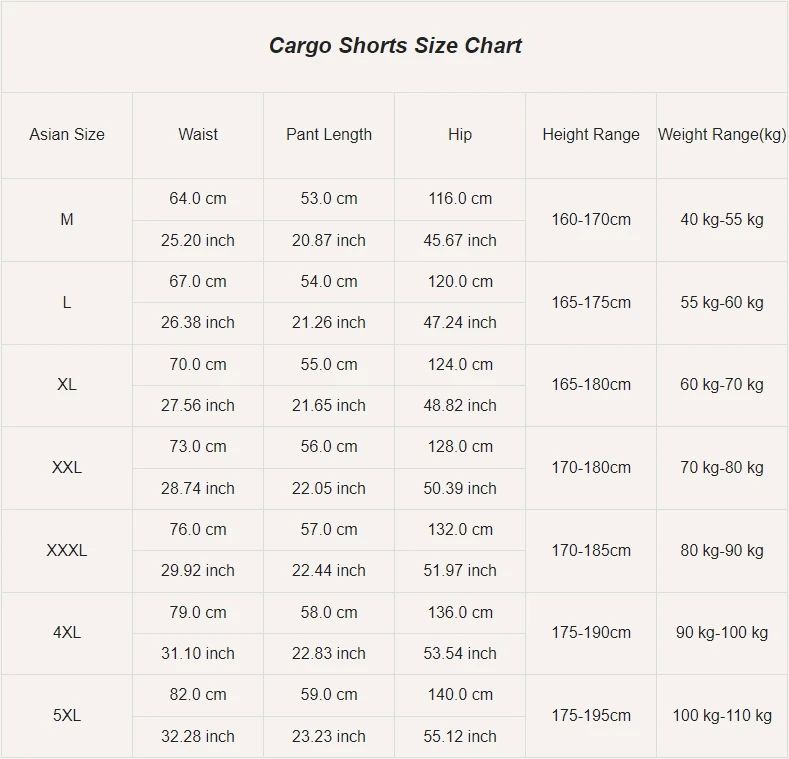Select the 79.0 cm waist cell
The image size is (789, 759).
pos(198,613)
